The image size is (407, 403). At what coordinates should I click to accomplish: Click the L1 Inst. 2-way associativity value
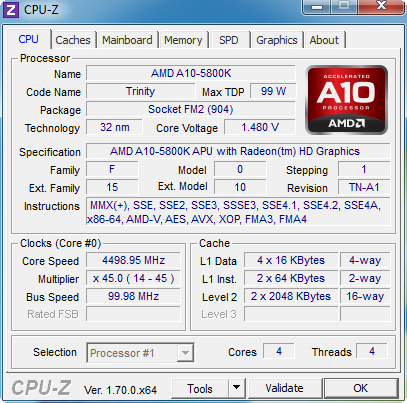[x=365, y=278]
